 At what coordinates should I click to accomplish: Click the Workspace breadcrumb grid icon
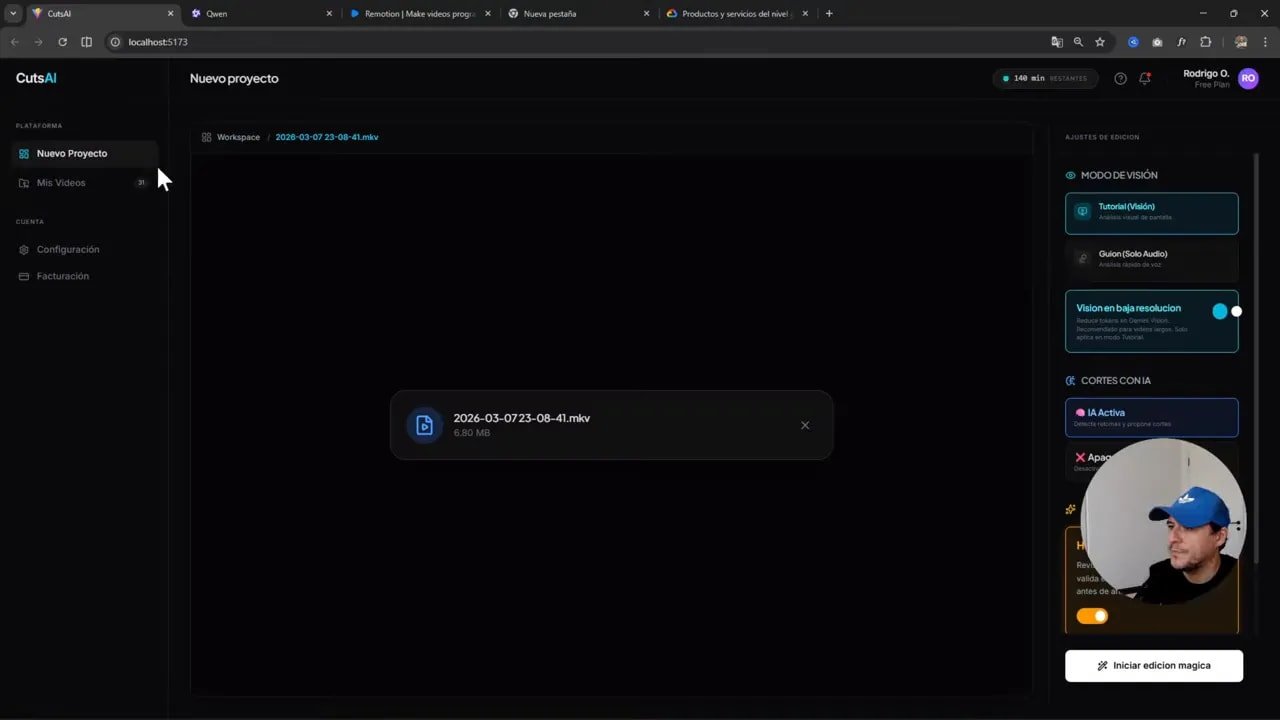click(x=206, y=137)
